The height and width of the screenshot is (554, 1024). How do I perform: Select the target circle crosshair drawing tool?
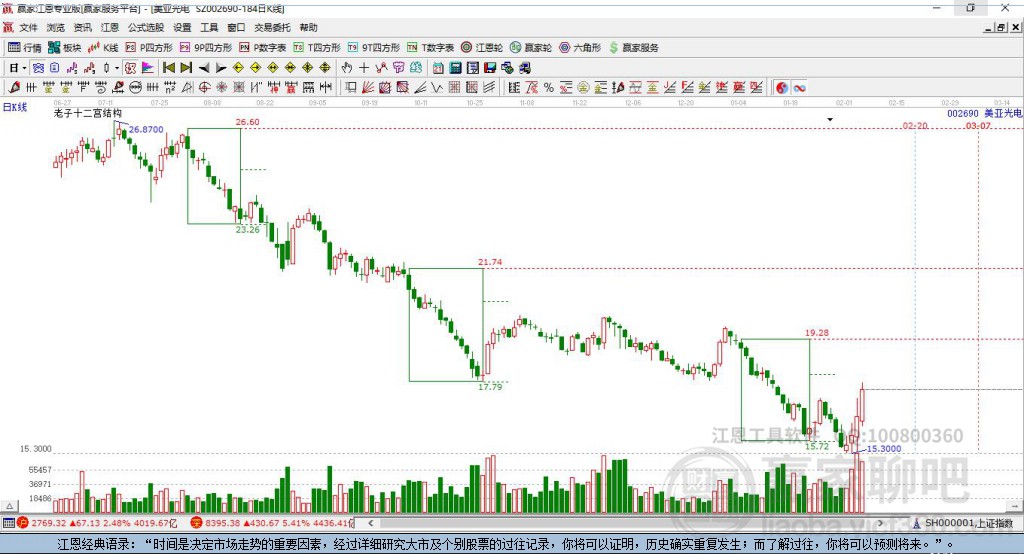point(204,88)
